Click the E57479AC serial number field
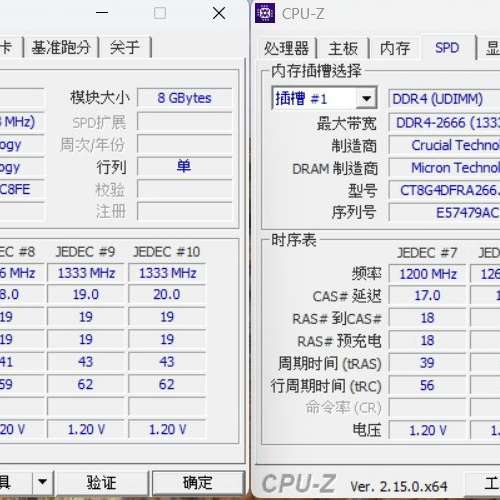500x500 pixels. [x=444, y=213]
